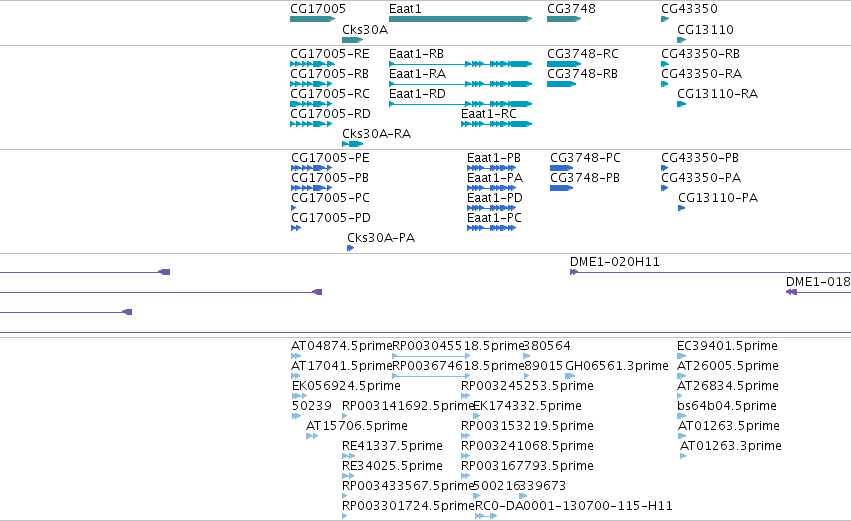Image resolution: width=851 pixels, height=521 pixels.
Task: Select EST AT04874.5prime
Action: [x=296, y=356]
